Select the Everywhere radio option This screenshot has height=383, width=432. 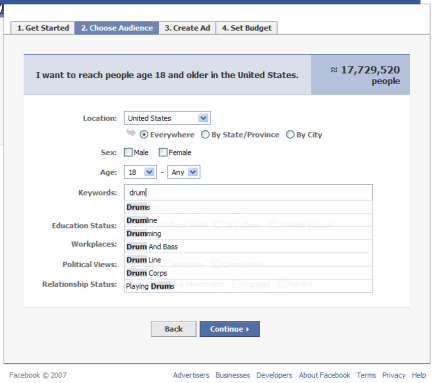[144, 135]
